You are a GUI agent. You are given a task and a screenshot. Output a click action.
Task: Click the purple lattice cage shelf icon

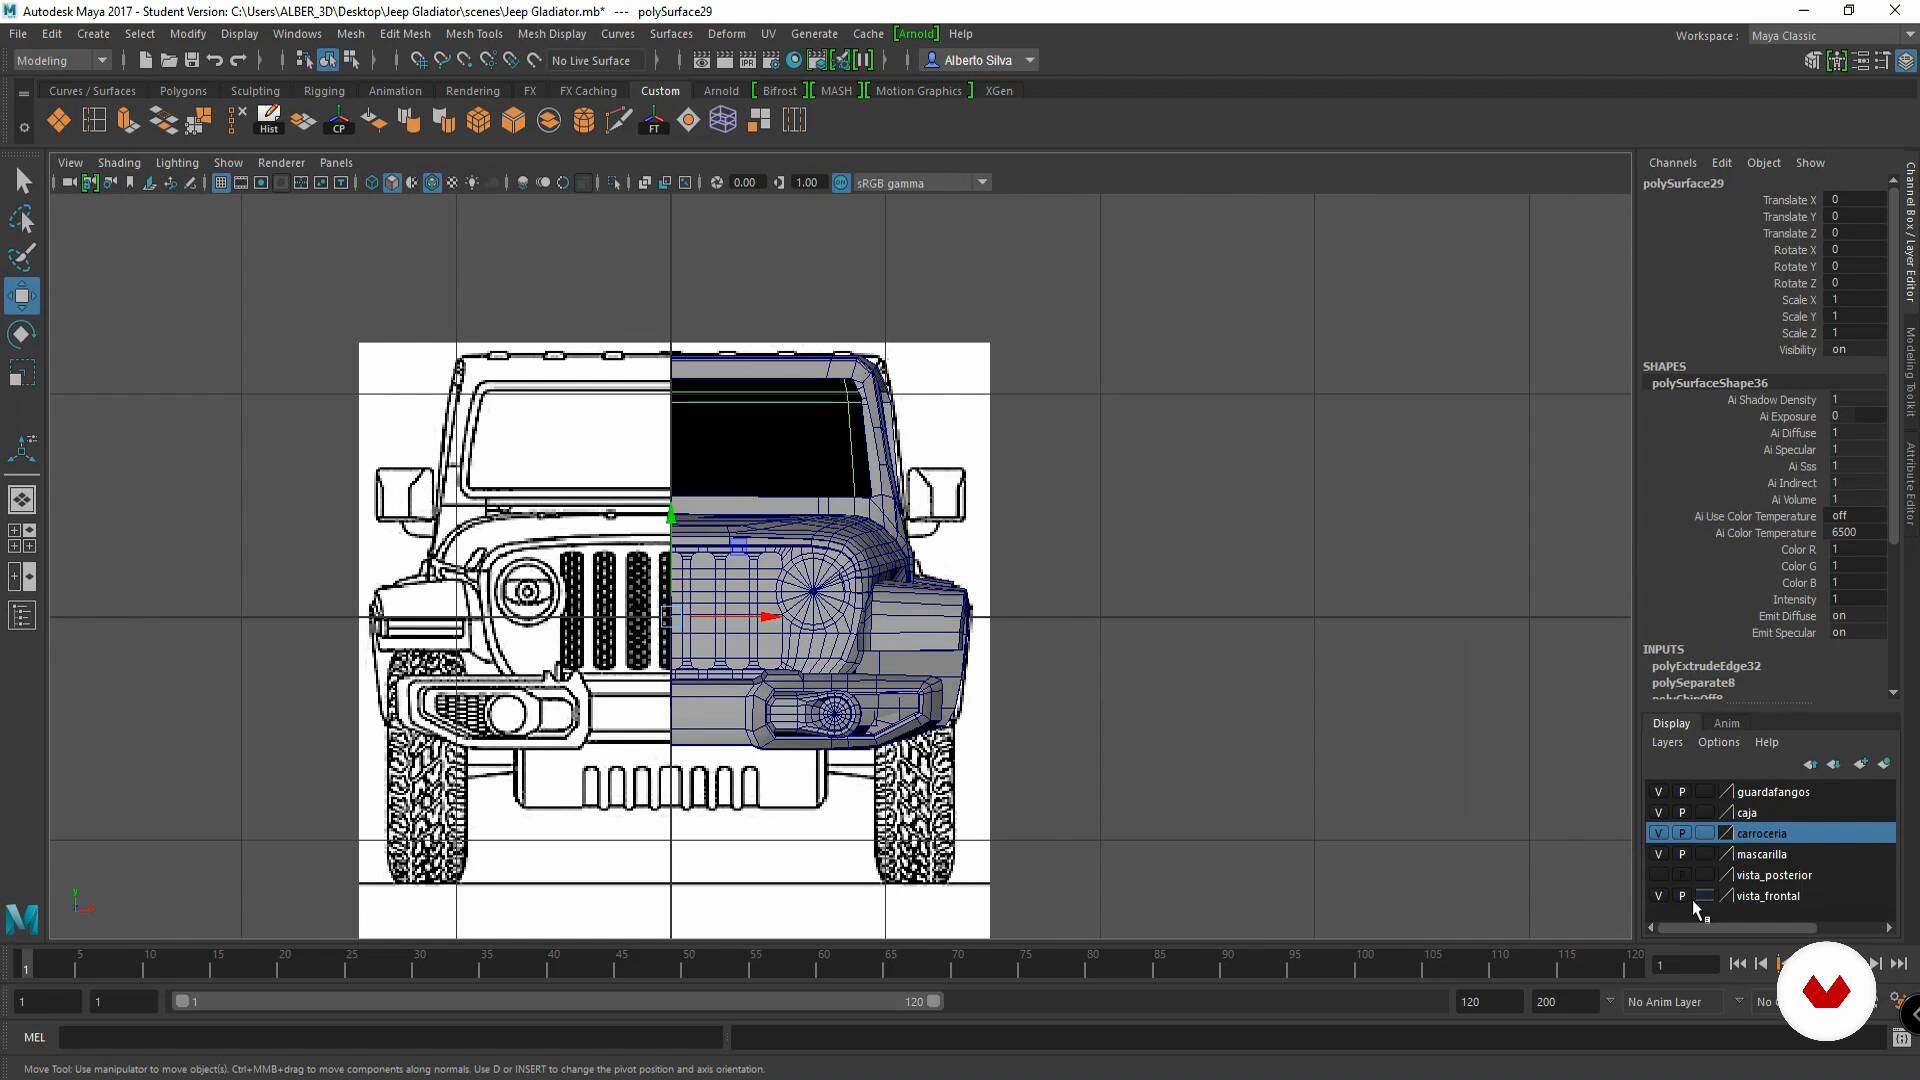723,120
